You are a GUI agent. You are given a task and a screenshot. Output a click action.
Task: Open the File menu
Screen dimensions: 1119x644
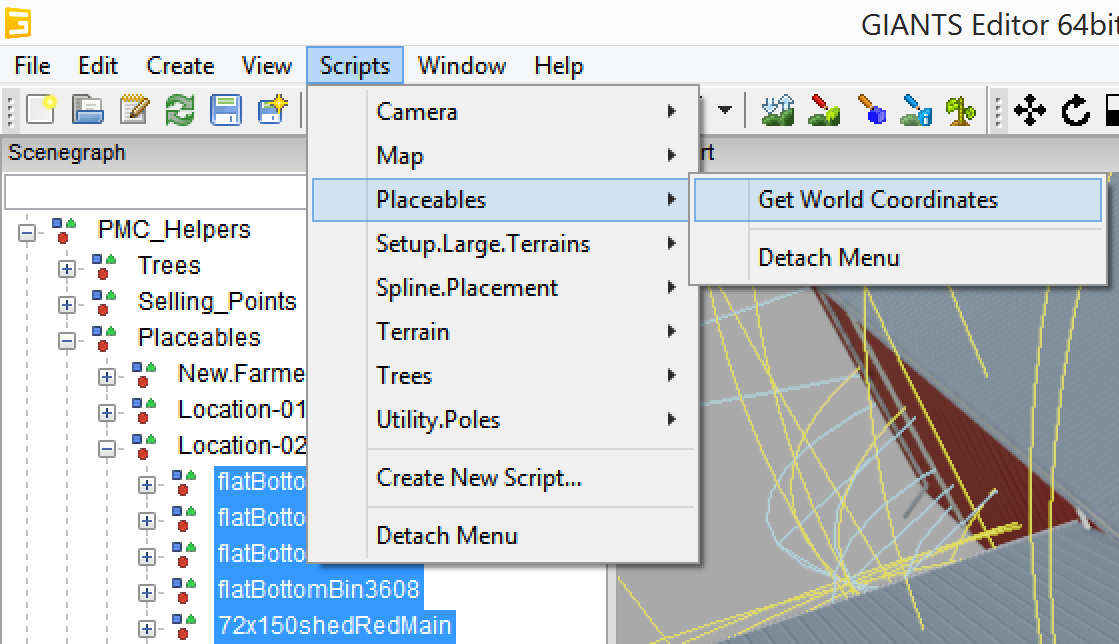(x=32, y=66)
